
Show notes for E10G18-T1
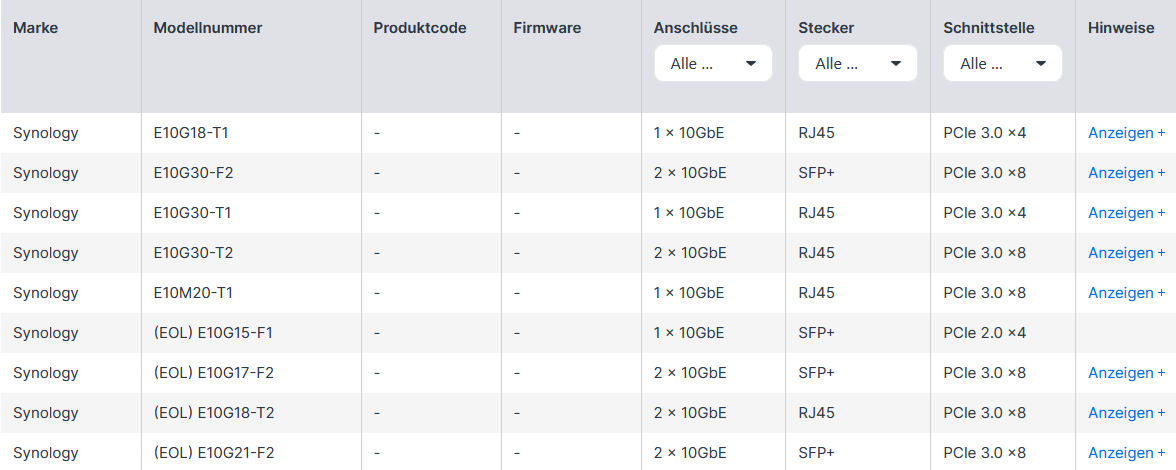tap(1126, 133)
